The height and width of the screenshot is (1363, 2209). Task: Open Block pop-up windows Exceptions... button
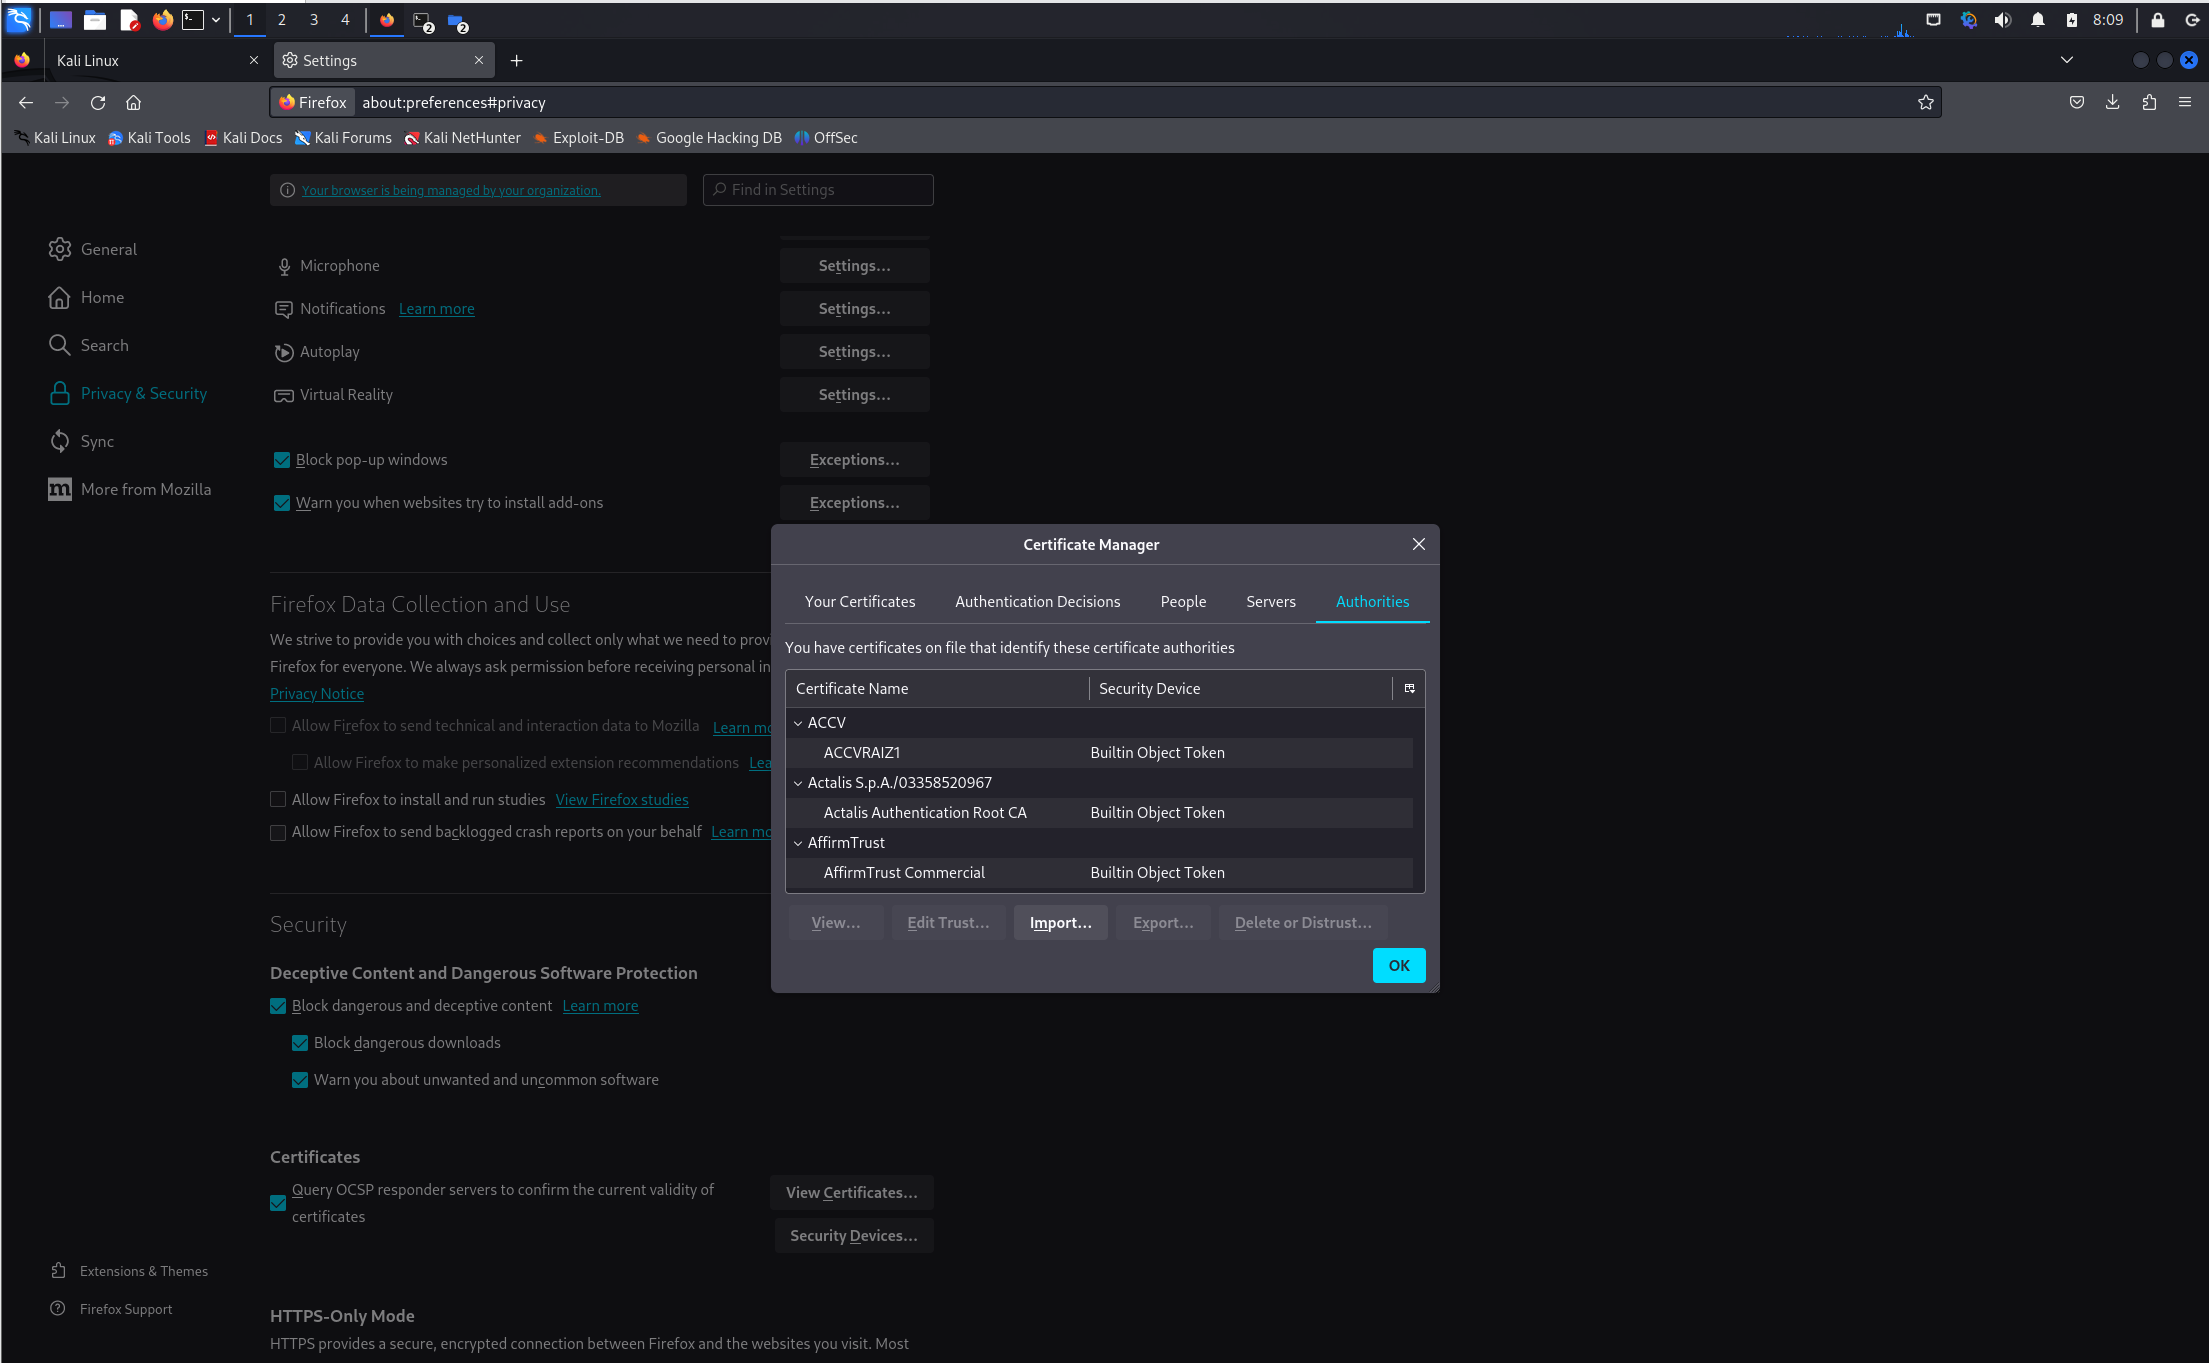pos(854,460)
